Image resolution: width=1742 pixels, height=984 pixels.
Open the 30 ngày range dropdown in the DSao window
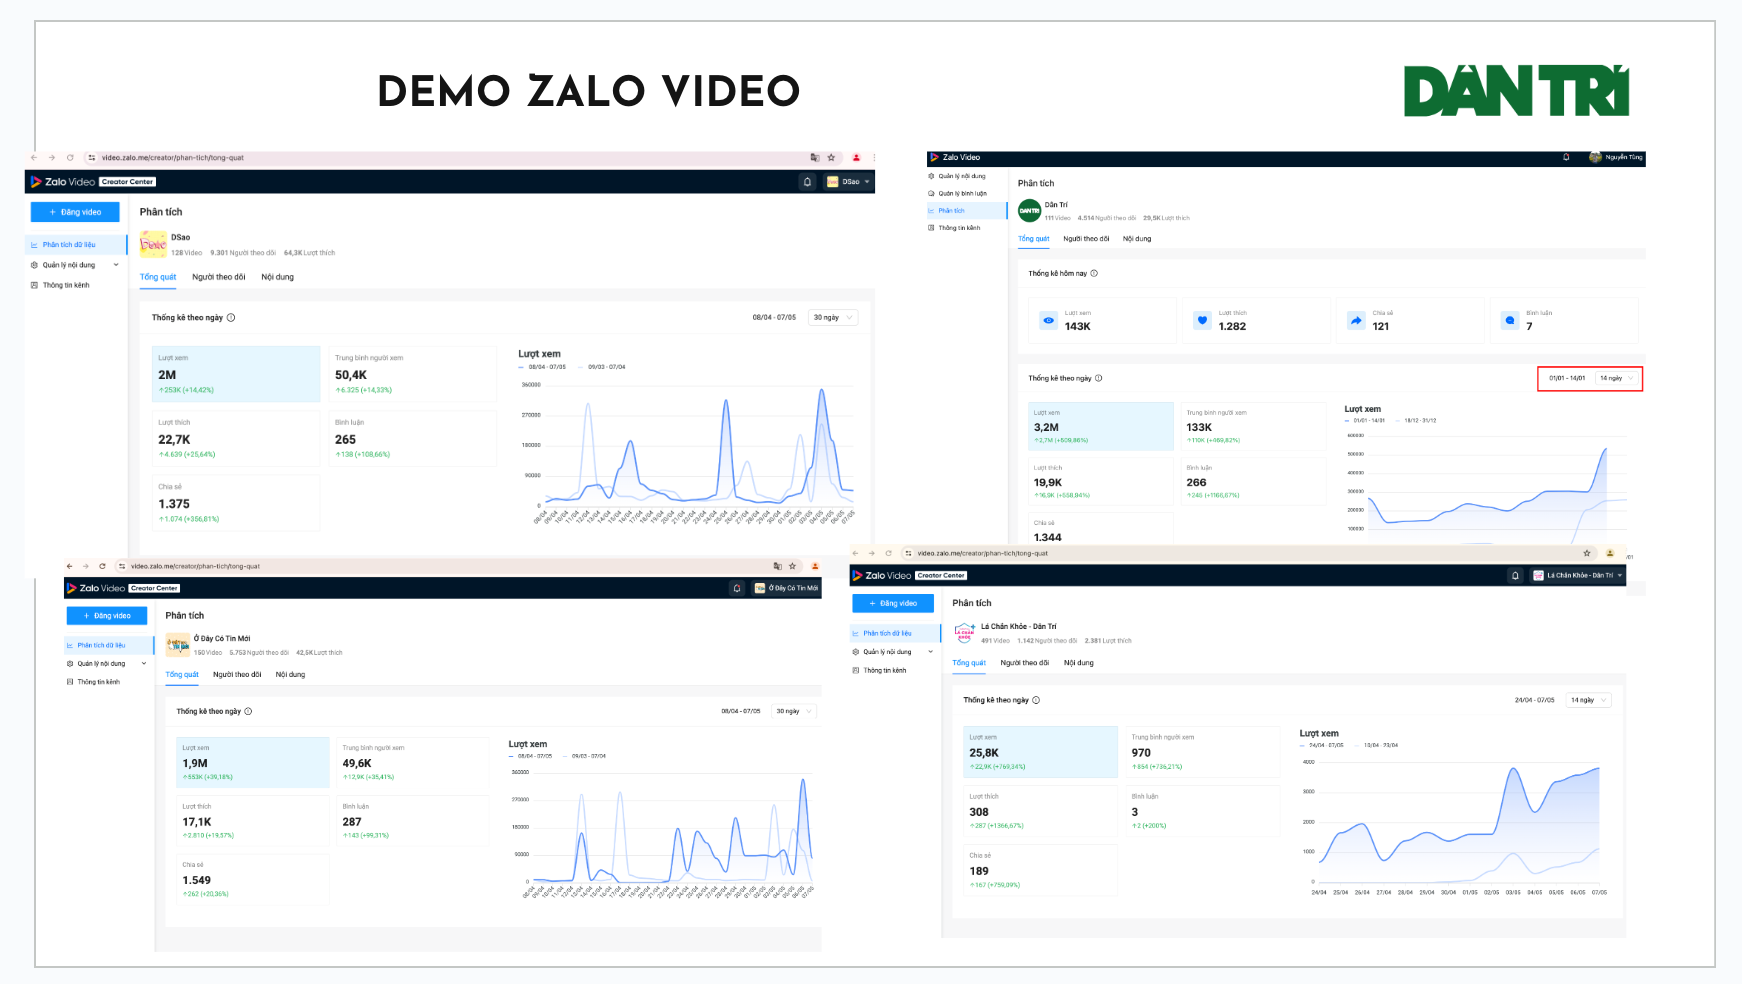(833, 318)
